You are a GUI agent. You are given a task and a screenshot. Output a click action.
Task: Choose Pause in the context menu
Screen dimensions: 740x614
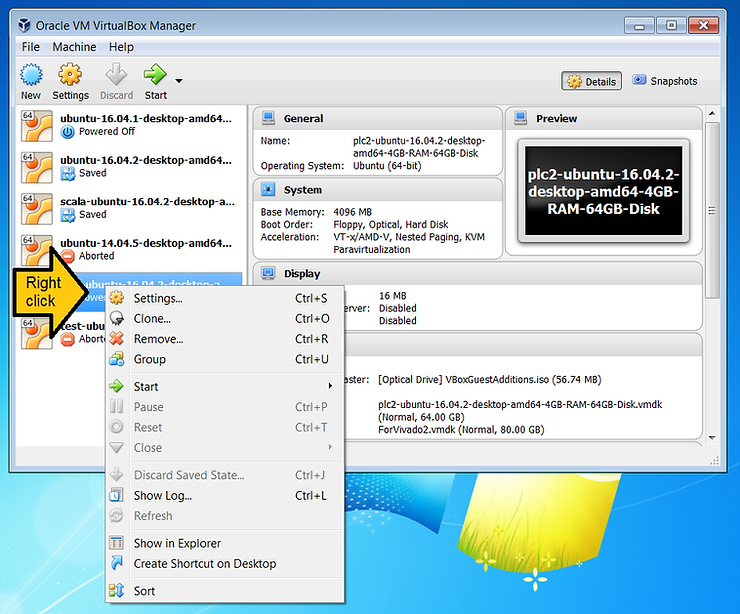(x=224, y=407)
